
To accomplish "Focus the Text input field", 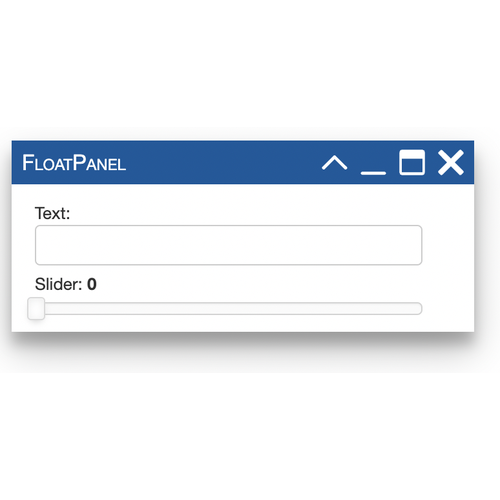I will pos(228,245).
